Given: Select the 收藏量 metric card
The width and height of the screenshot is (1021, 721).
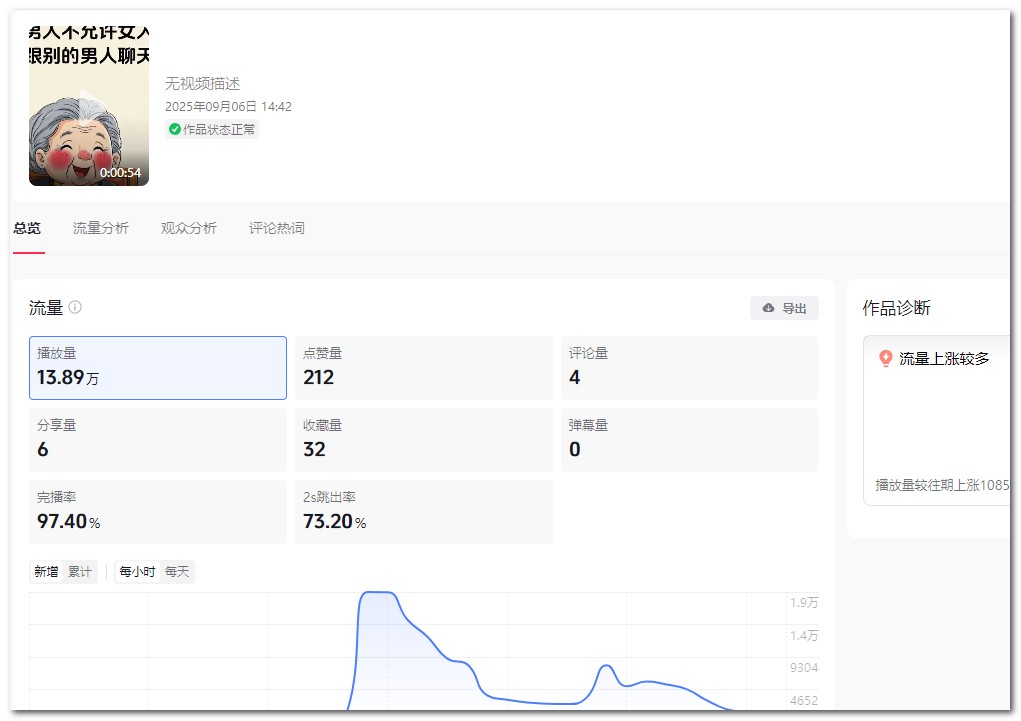Looking at the screenshot, I should pyautogui.click(x=424, y=440).
